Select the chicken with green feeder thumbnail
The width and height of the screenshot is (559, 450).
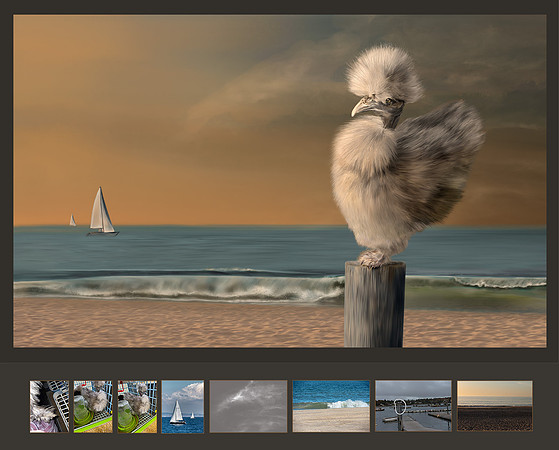click(x=93, y=406)
